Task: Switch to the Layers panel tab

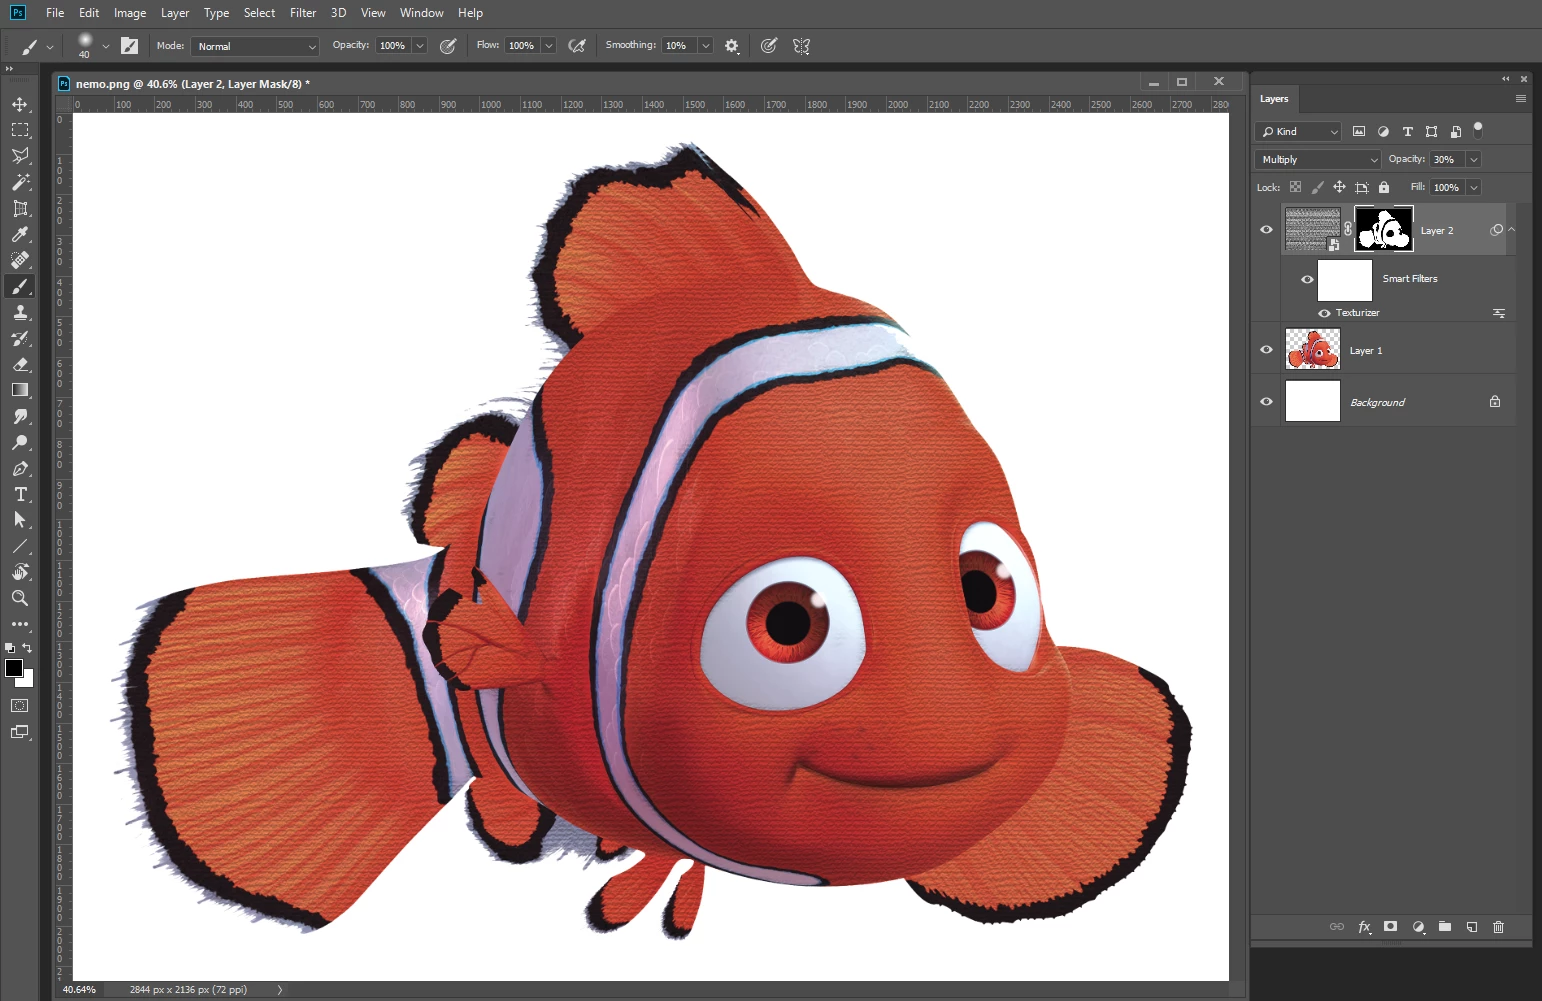Action: (x=1274, y=99)
